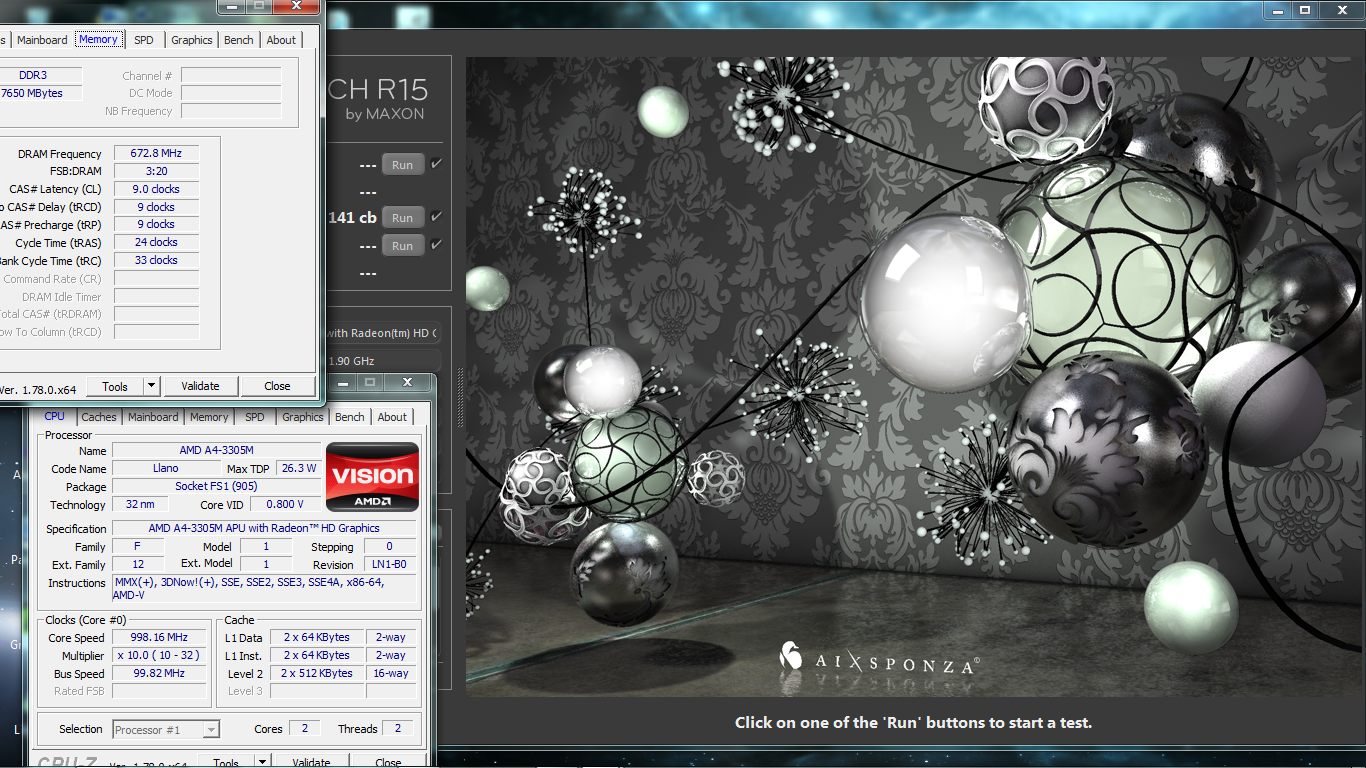Screen dimensions: 1366x768
Task: Minimize the CPU-Z Memory window
Action: pos(233,5)
